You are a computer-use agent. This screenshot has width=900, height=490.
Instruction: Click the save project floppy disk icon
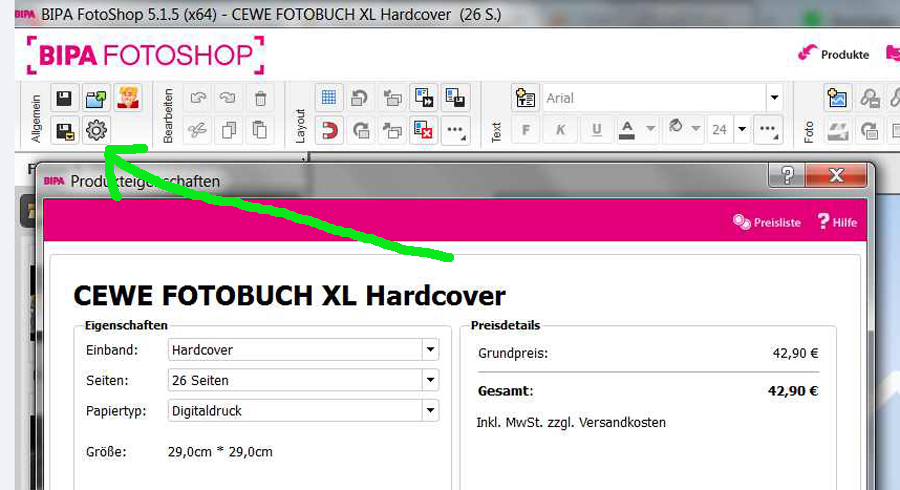(64, 98)
